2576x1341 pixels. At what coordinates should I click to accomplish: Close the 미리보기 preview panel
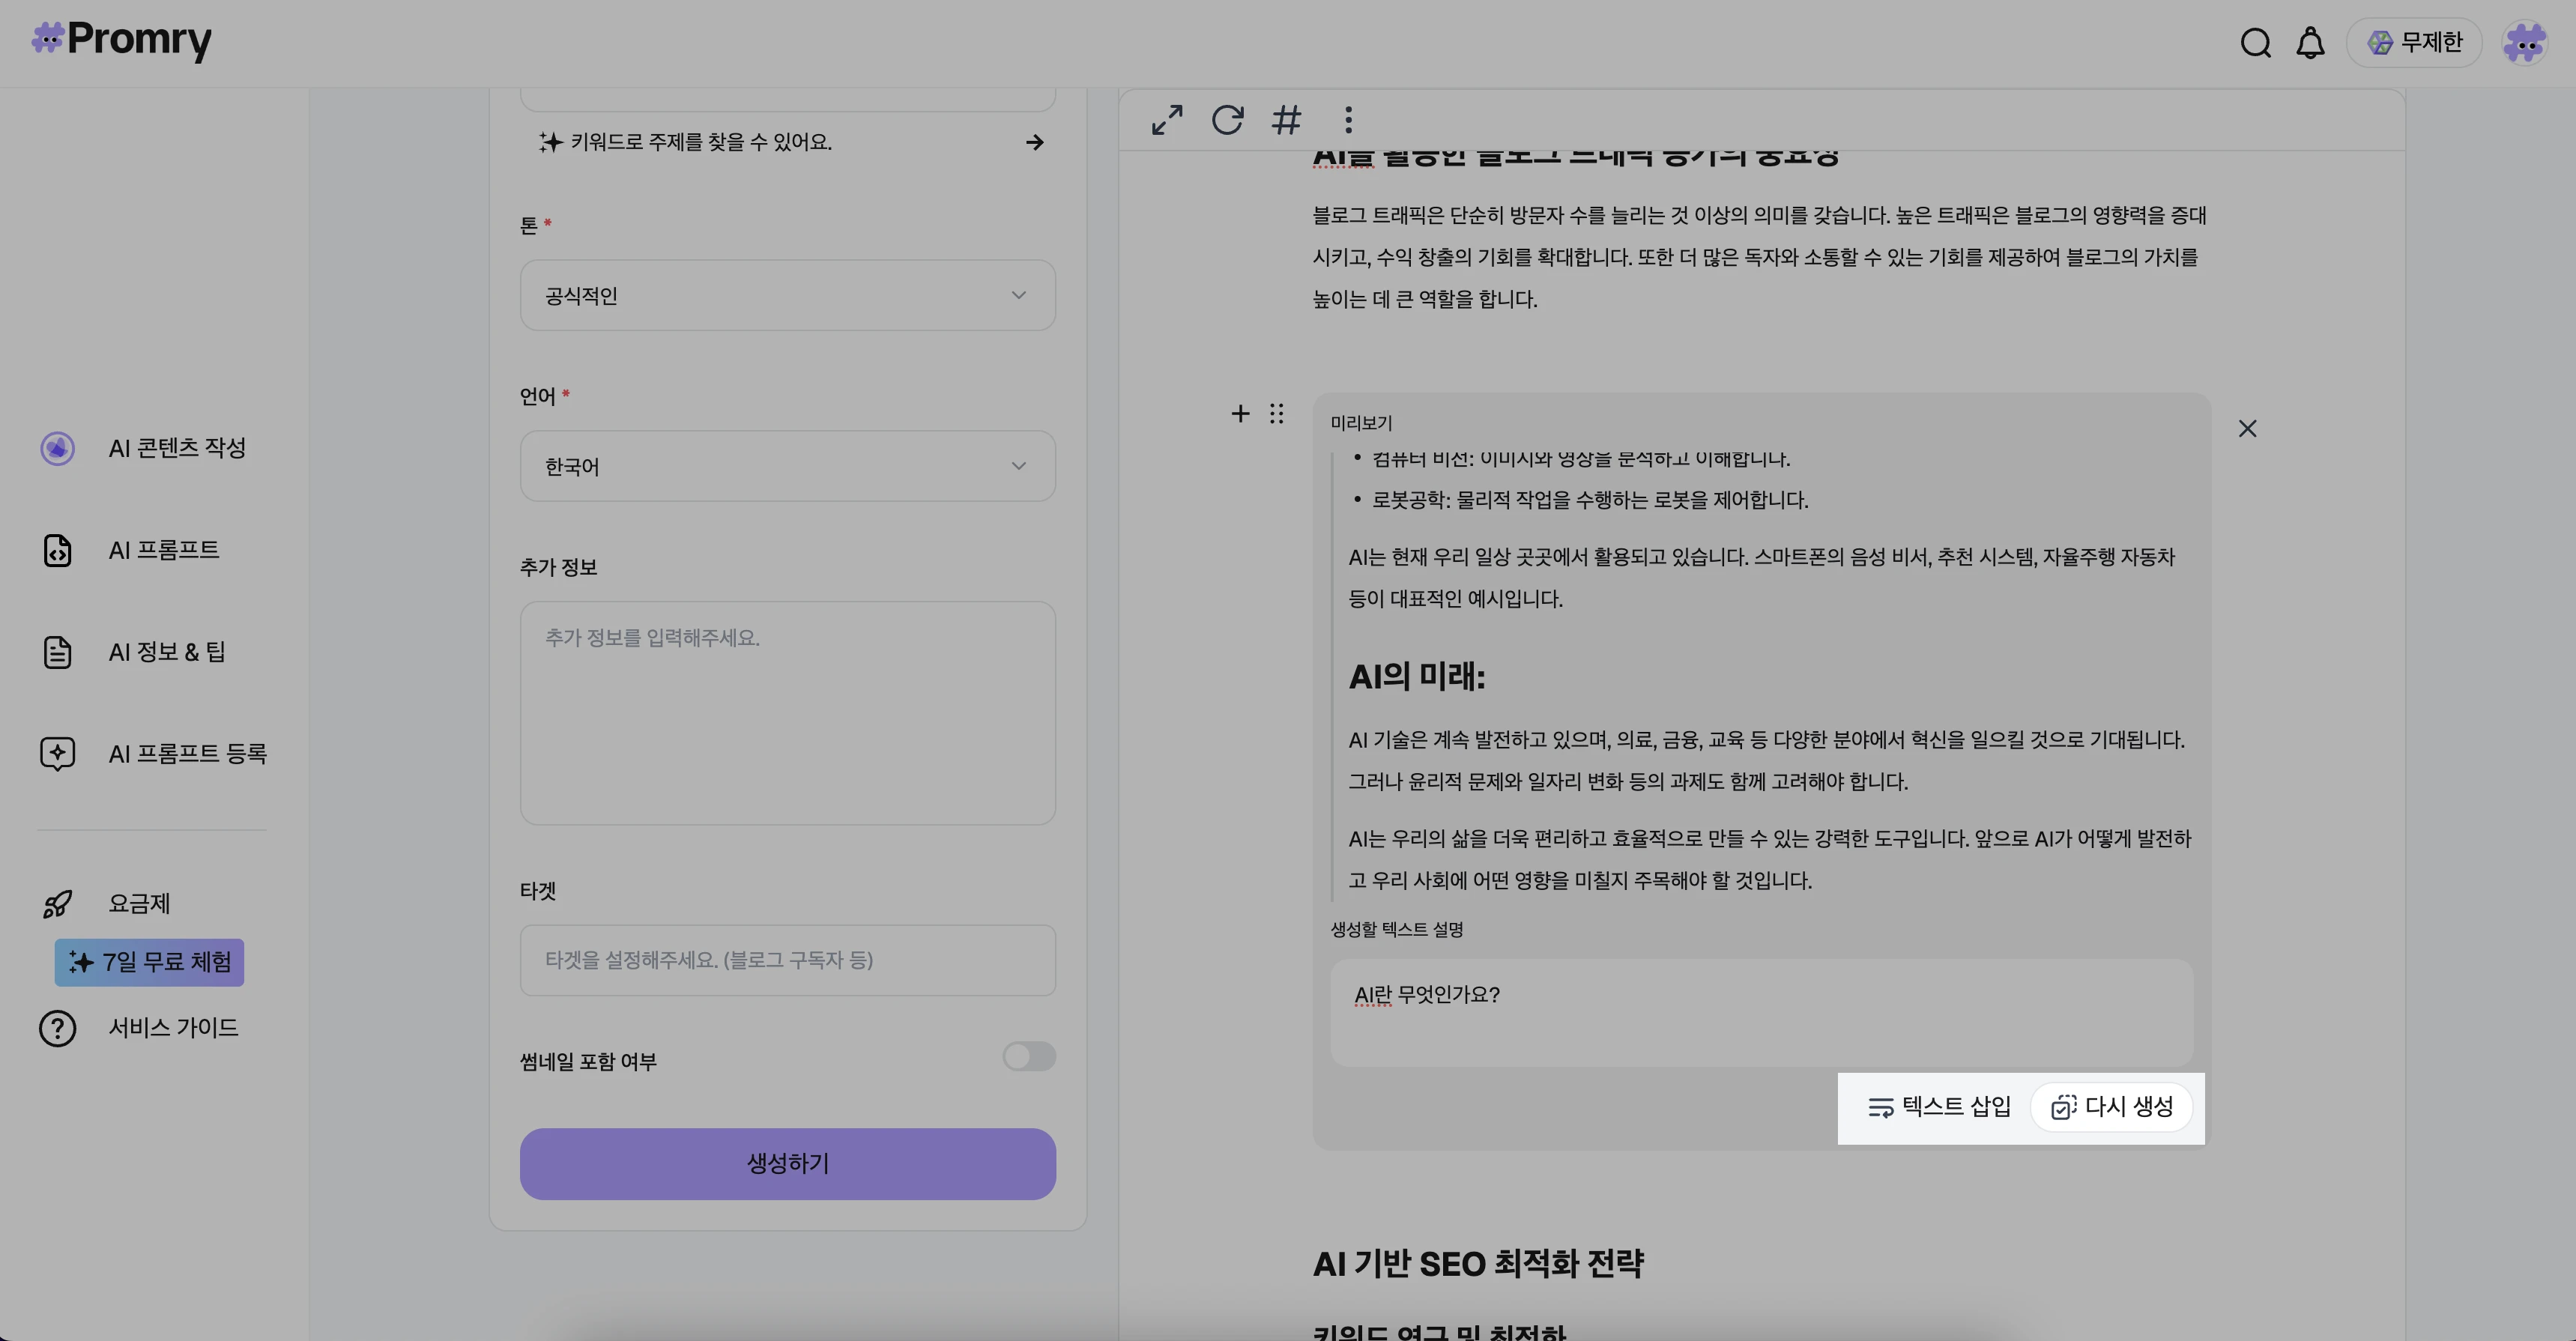pyautogui.click(x=2247, y=428)
